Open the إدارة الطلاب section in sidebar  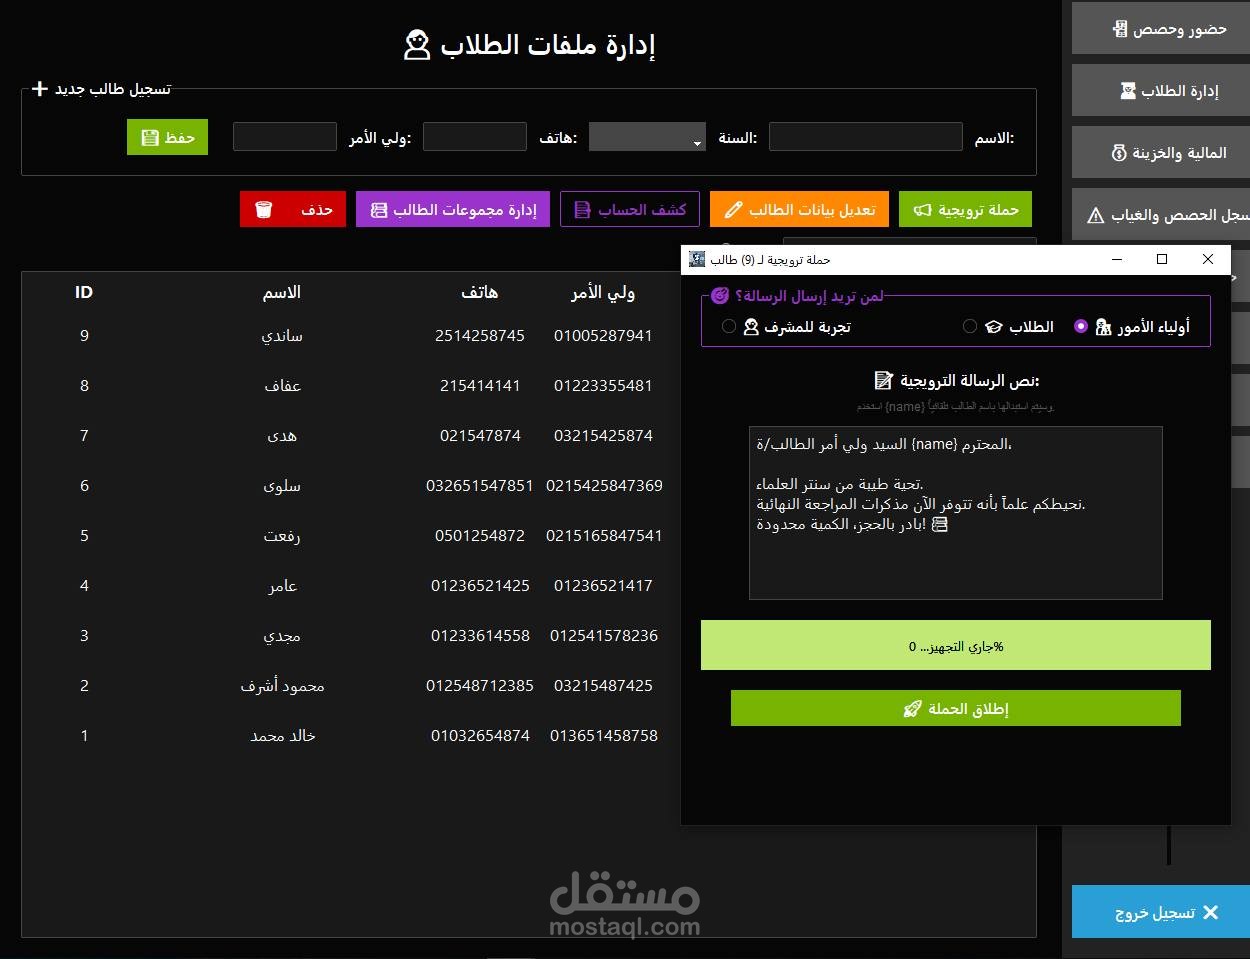pyautogui.click(x=1160, y=90)
